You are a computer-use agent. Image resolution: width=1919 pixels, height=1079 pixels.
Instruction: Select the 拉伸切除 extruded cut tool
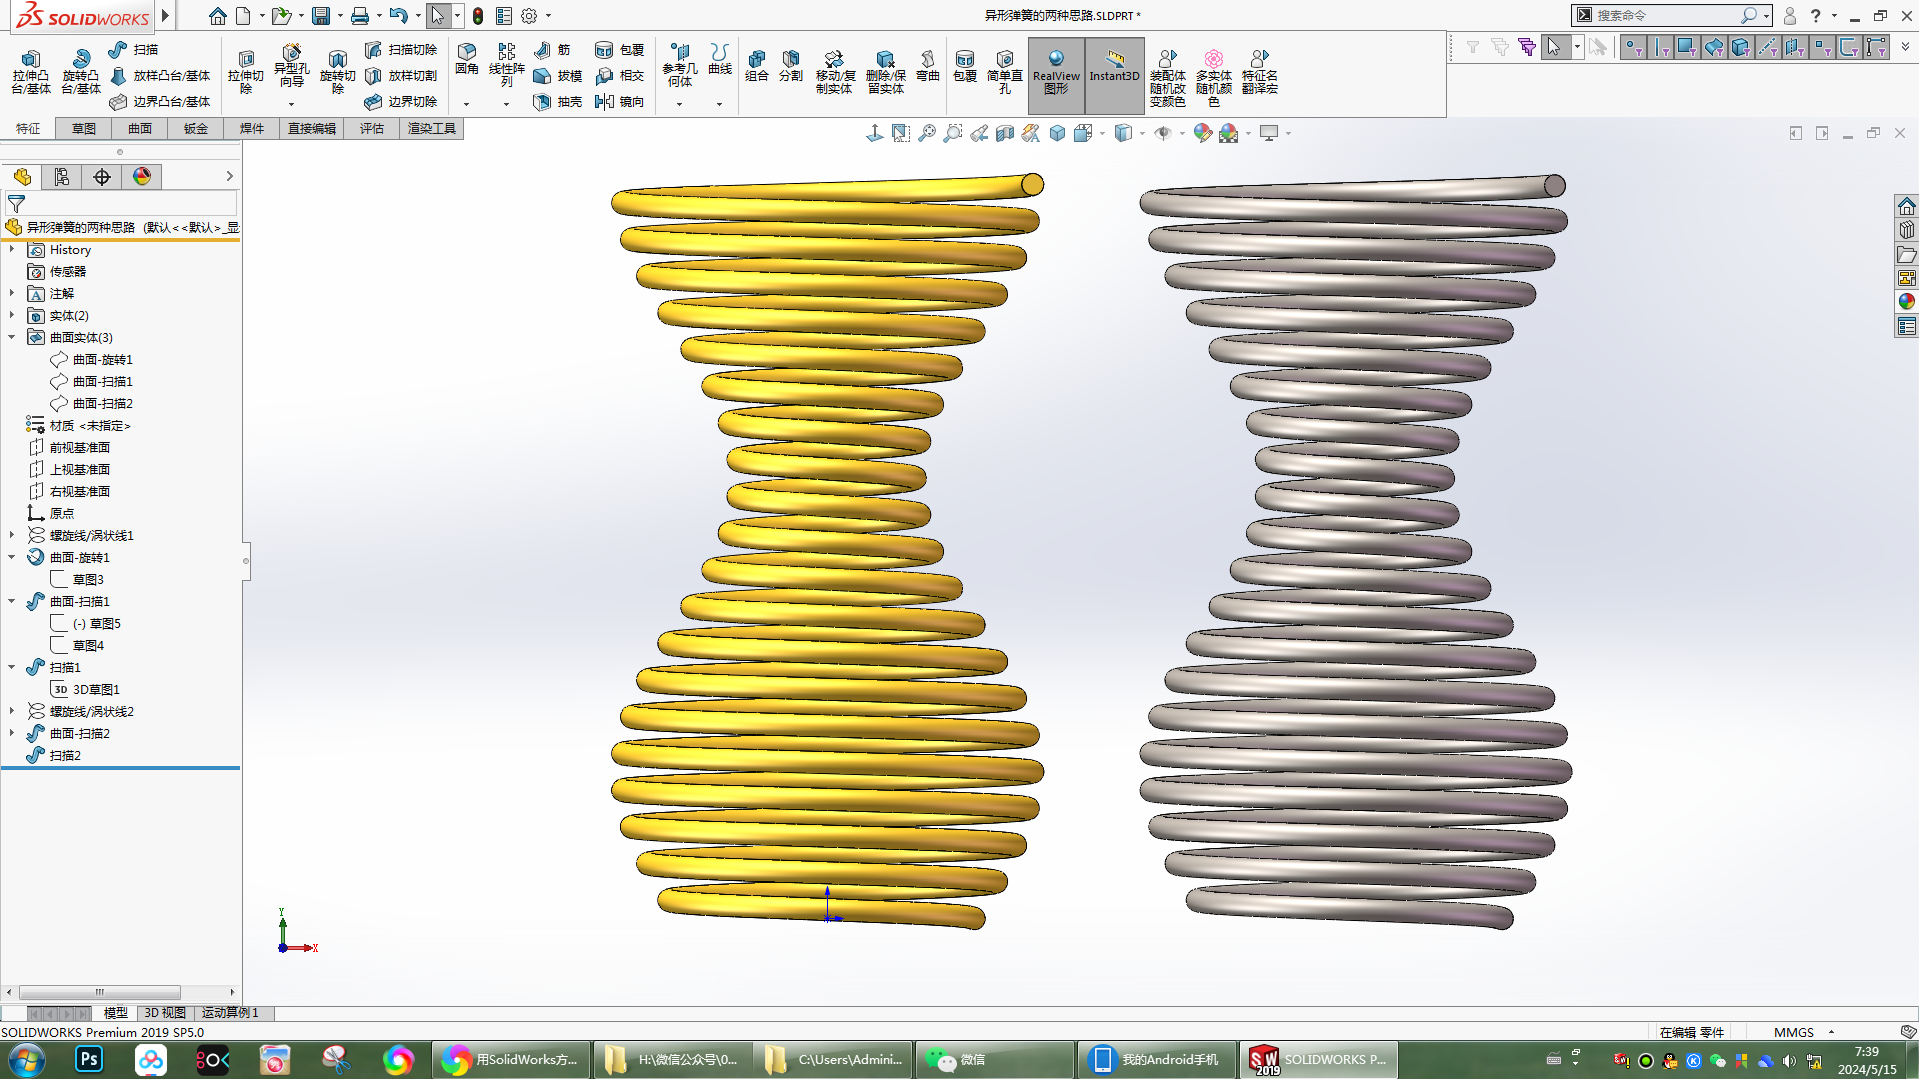pos(246,72)
